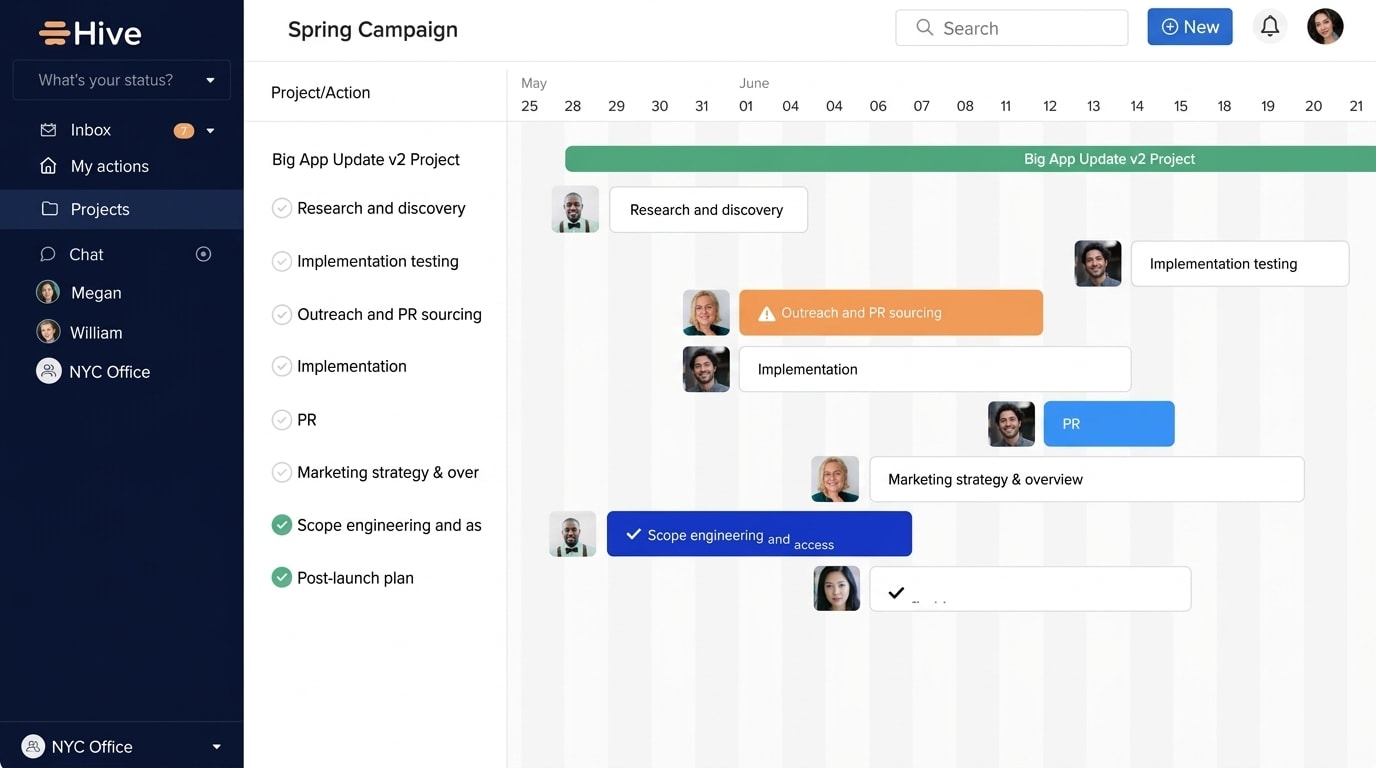This screenshot has width=1376, height=768.
Task: Select the blue PR timeline bar
Action: click(x=1109, y=424)
